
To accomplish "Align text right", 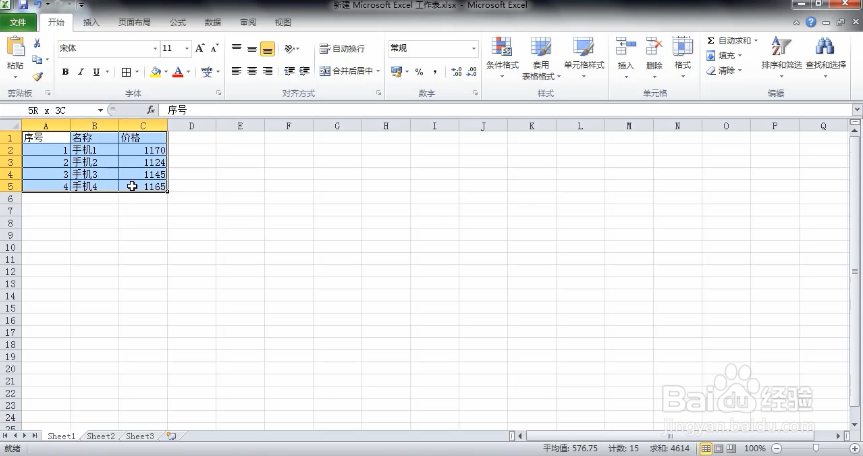I will tap(267, 71).
